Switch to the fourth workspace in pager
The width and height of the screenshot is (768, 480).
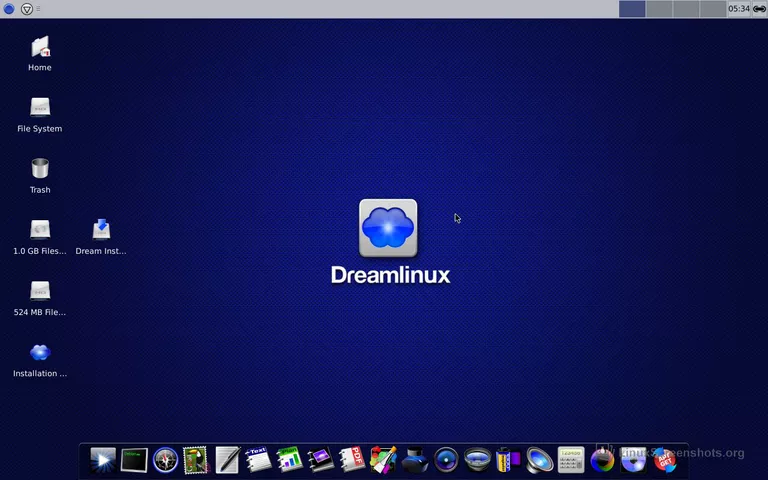coord(713,9)
